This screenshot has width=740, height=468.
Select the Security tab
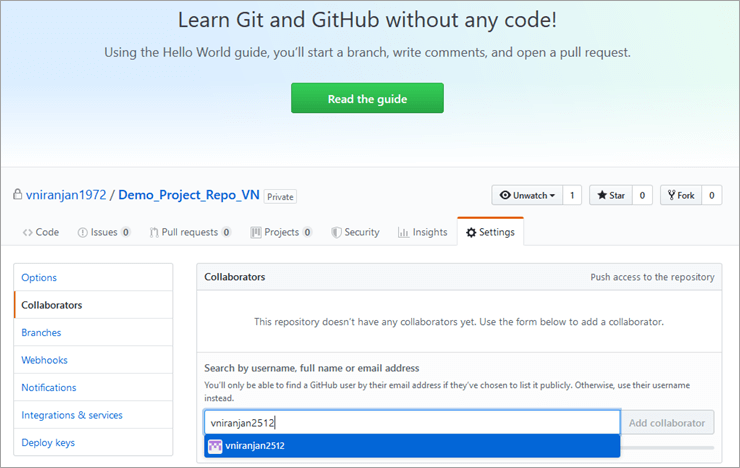(x=355, y=232)
